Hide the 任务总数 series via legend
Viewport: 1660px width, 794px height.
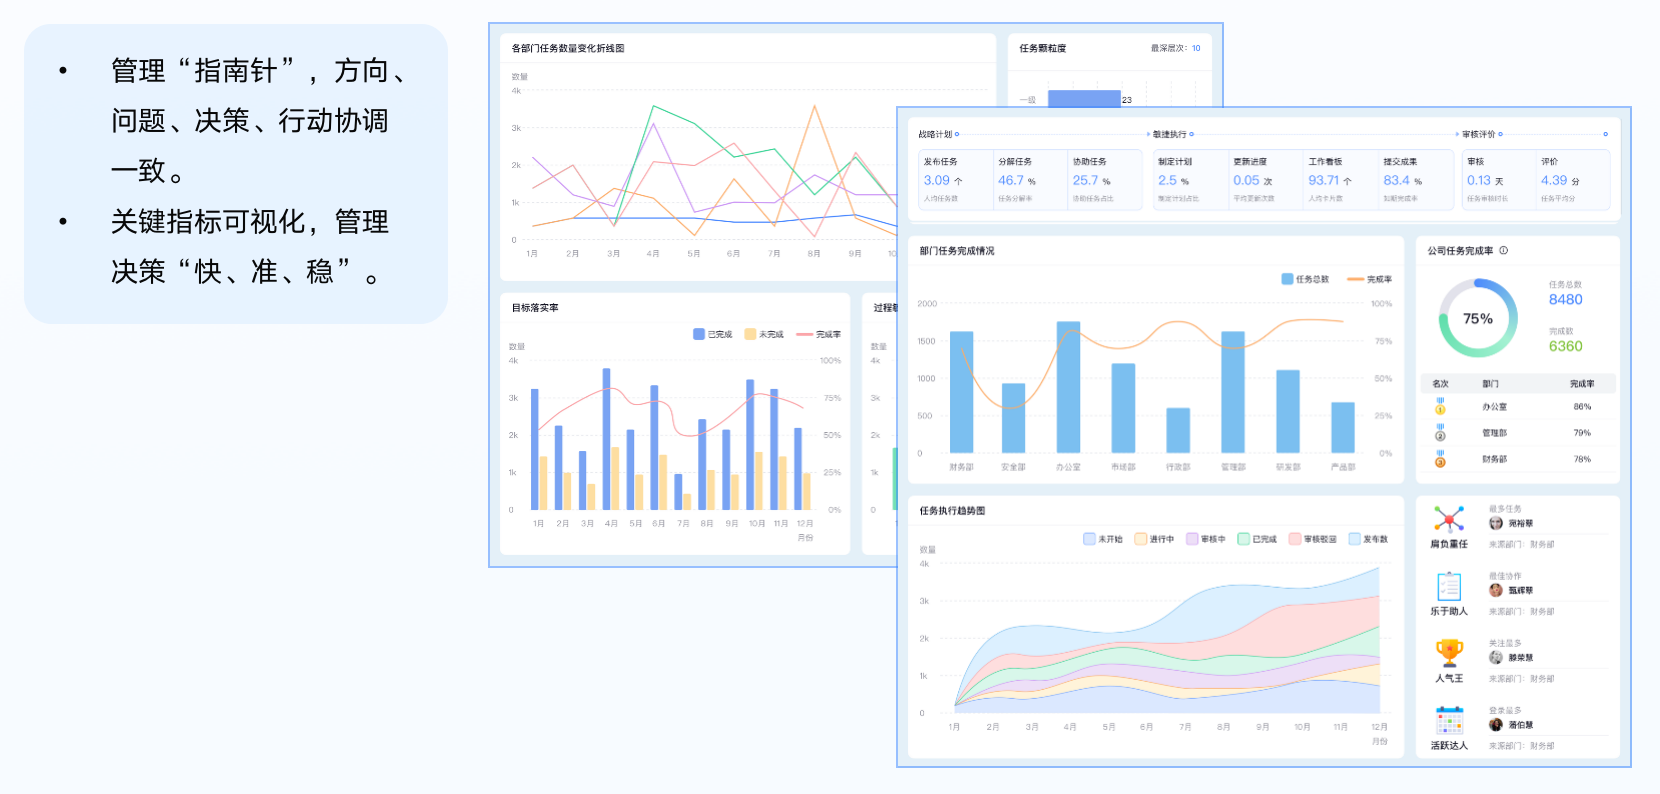(1305, 279)
